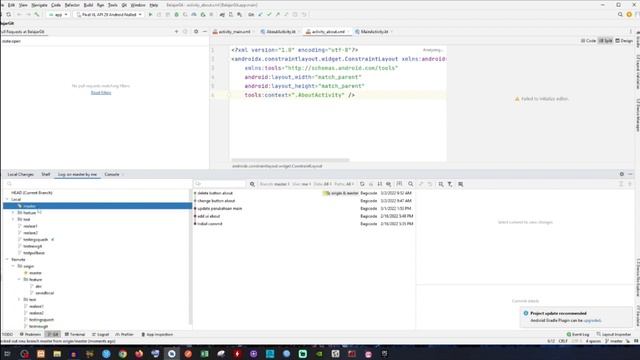Click the Build hammer icon in toolbar
Image resolution: width=640 pixels, height=360 pixels.
pos(37,15)
